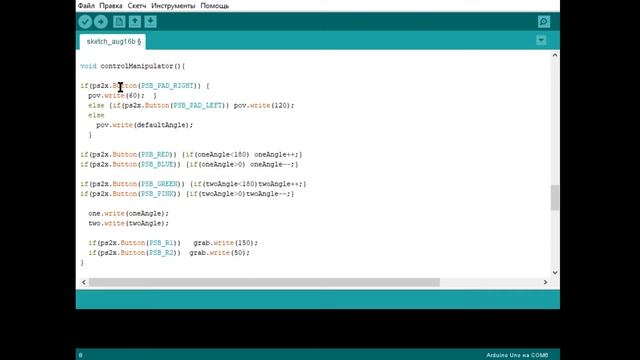Click the 'one.write(oneAngle);' line
The width and height of the screenshot is (640, 360).
[128, 213]
